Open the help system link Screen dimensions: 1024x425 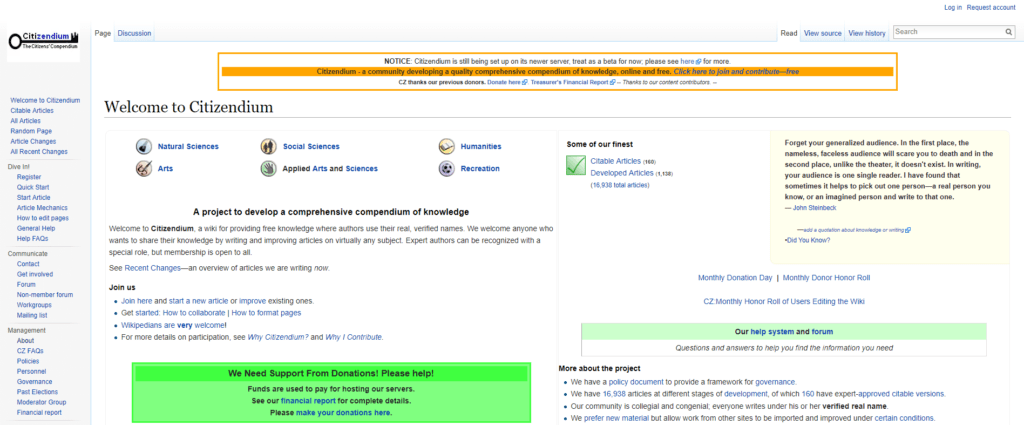click(x=772, y=332)
